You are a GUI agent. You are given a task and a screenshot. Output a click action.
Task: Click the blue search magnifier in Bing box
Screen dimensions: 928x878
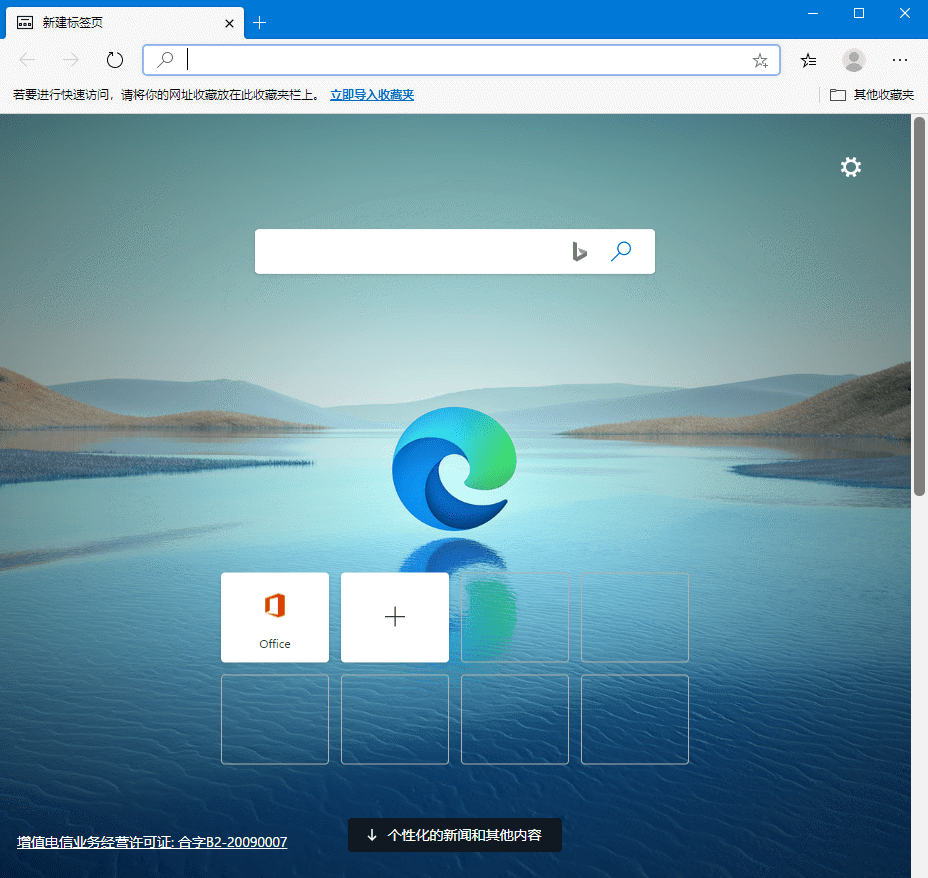pos(621,251)
